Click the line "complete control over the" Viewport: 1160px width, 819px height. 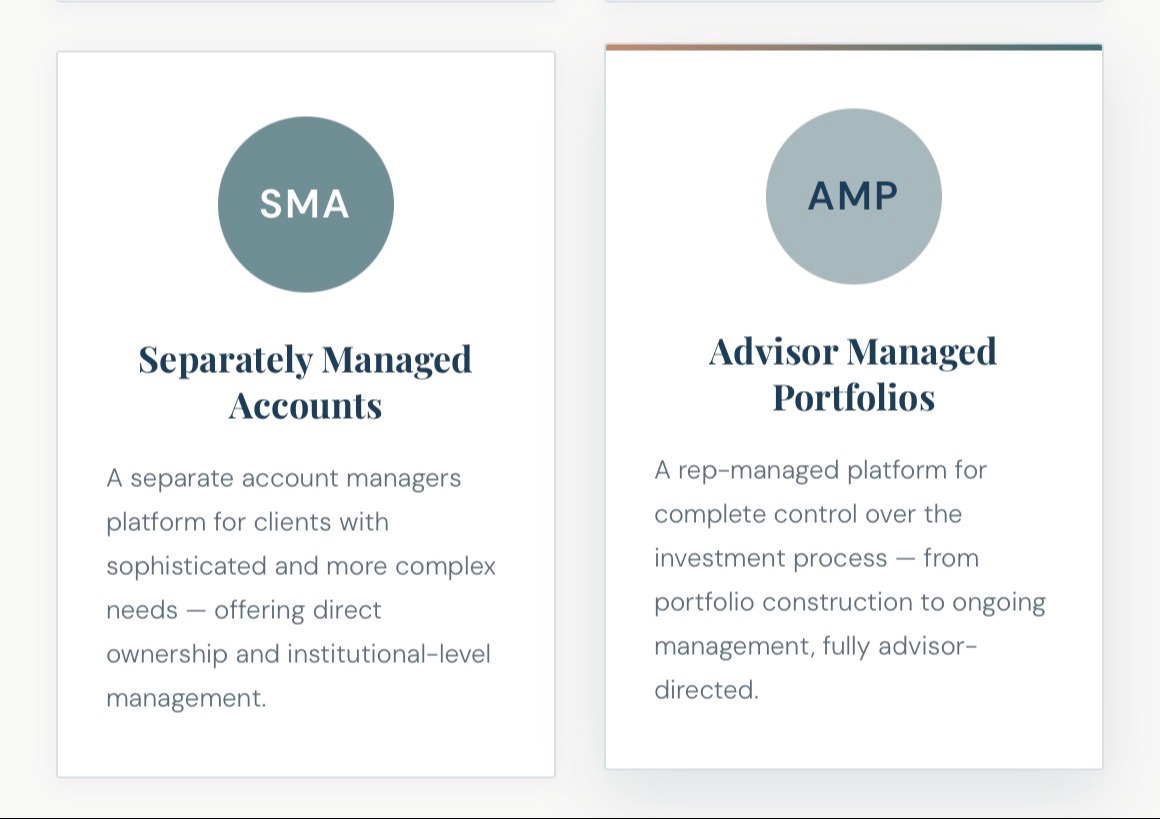(808, 514)
